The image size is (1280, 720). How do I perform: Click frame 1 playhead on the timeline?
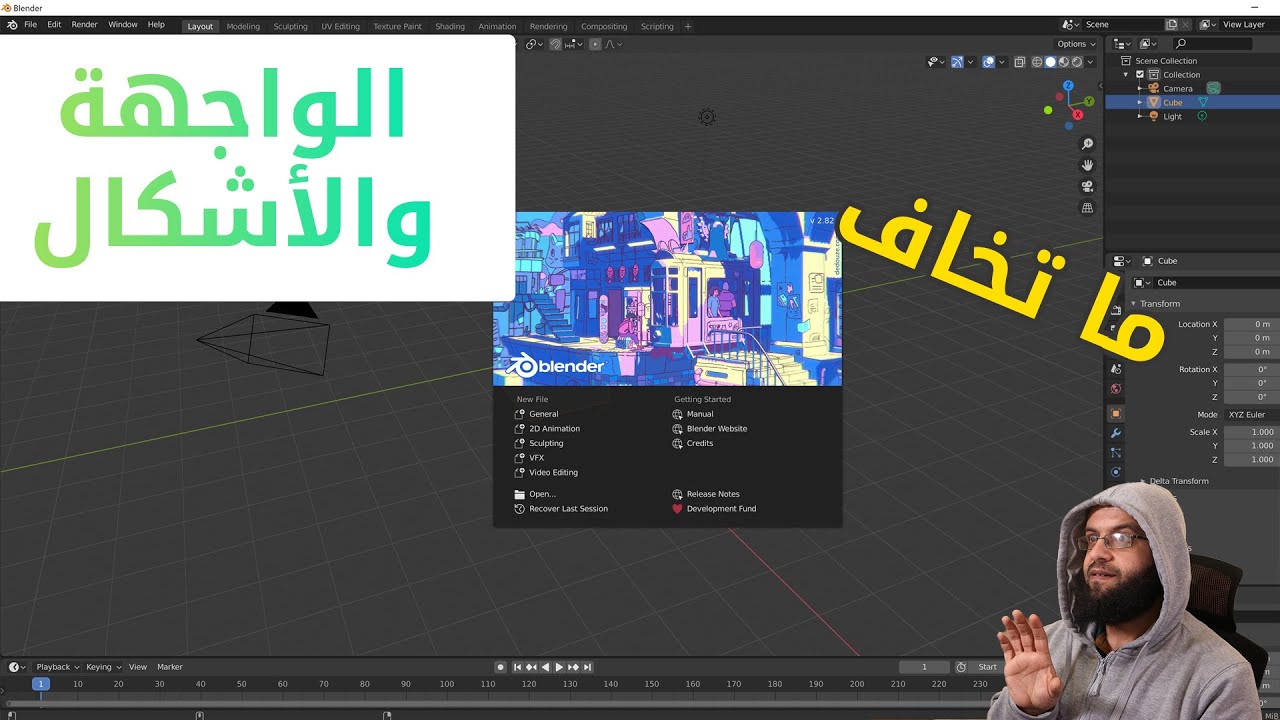point(41,684)
